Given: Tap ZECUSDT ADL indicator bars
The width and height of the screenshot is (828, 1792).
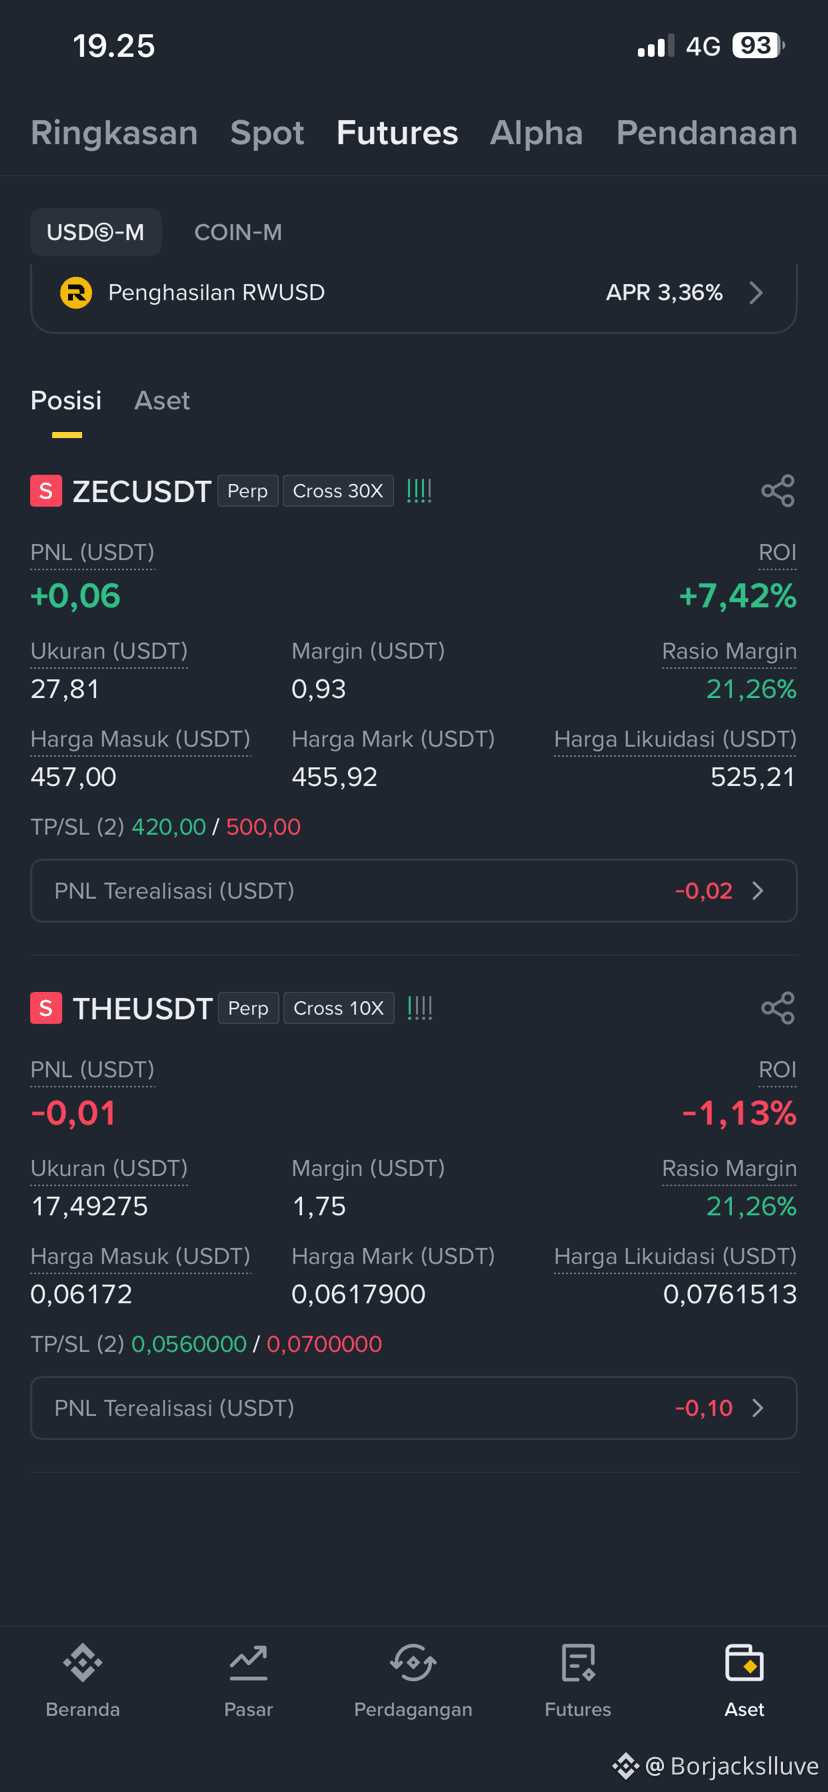Looking at the screenshot, I should point(419,491).
